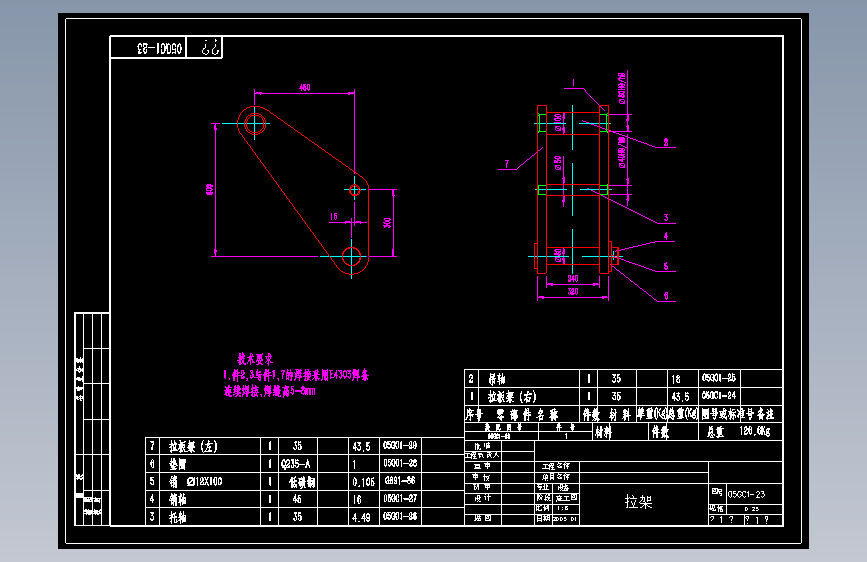
Task: Click the "序号" column header
Action: coord(474,414)
